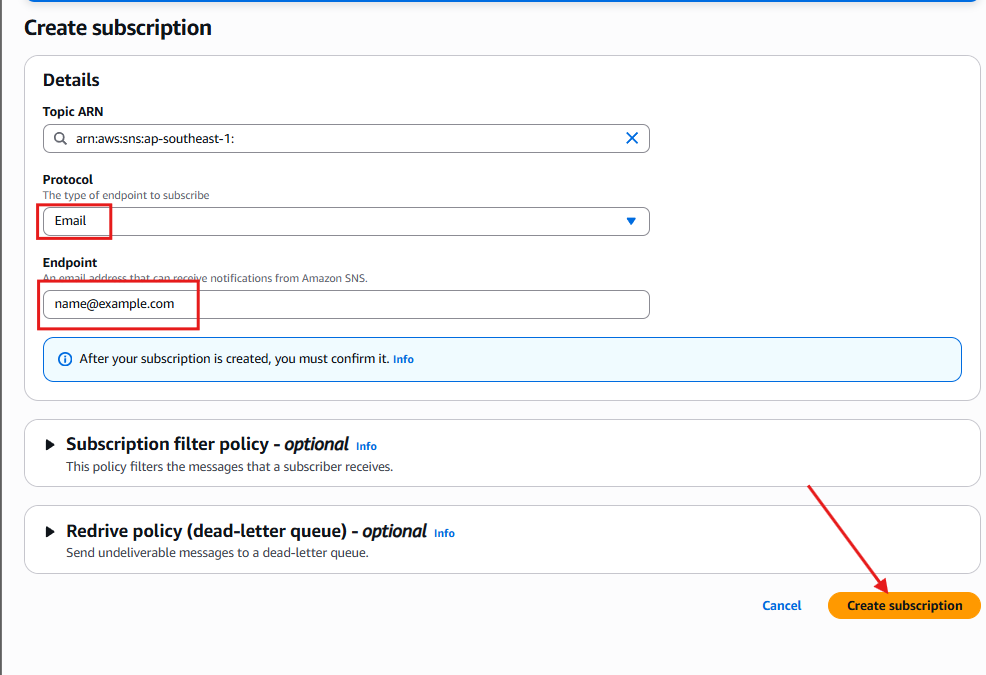Open the Protocol dropdown arrow
This screenshot has height=675, width=986.
631,221
